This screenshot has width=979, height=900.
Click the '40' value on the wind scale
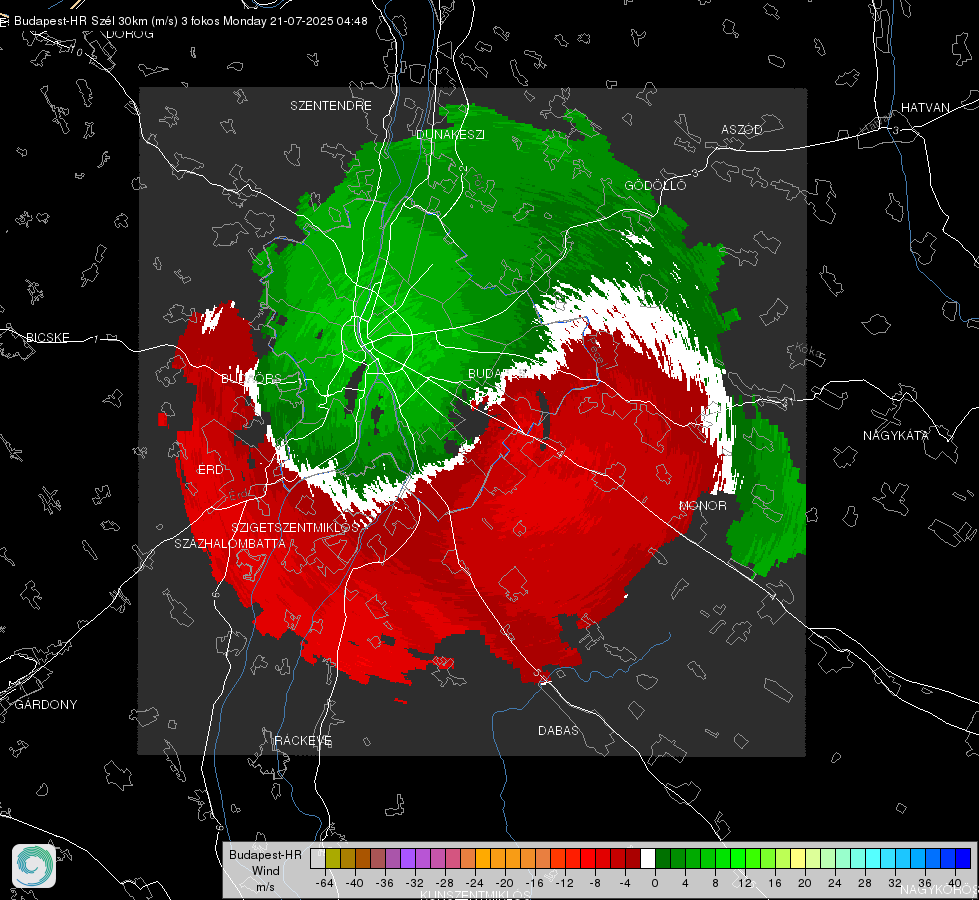[955, 883]
